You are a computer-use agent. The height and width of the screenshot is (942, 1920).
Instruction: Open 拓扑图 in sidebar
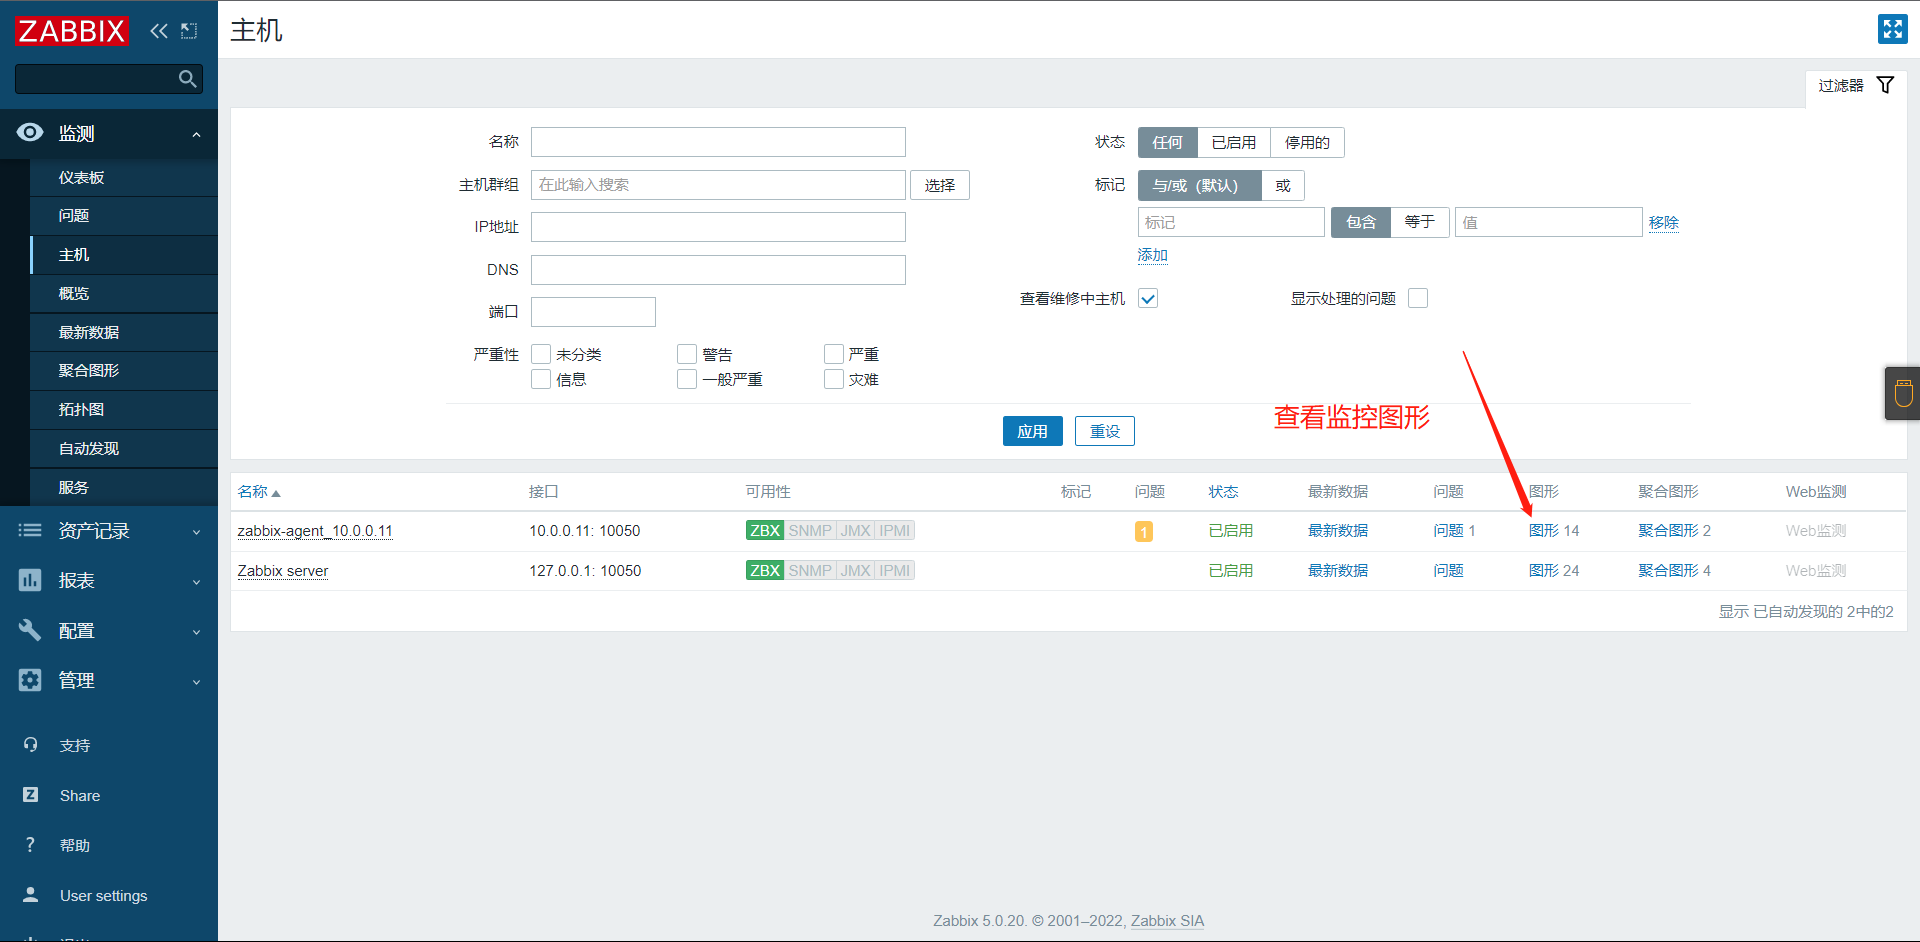click(x=124, y=410)
